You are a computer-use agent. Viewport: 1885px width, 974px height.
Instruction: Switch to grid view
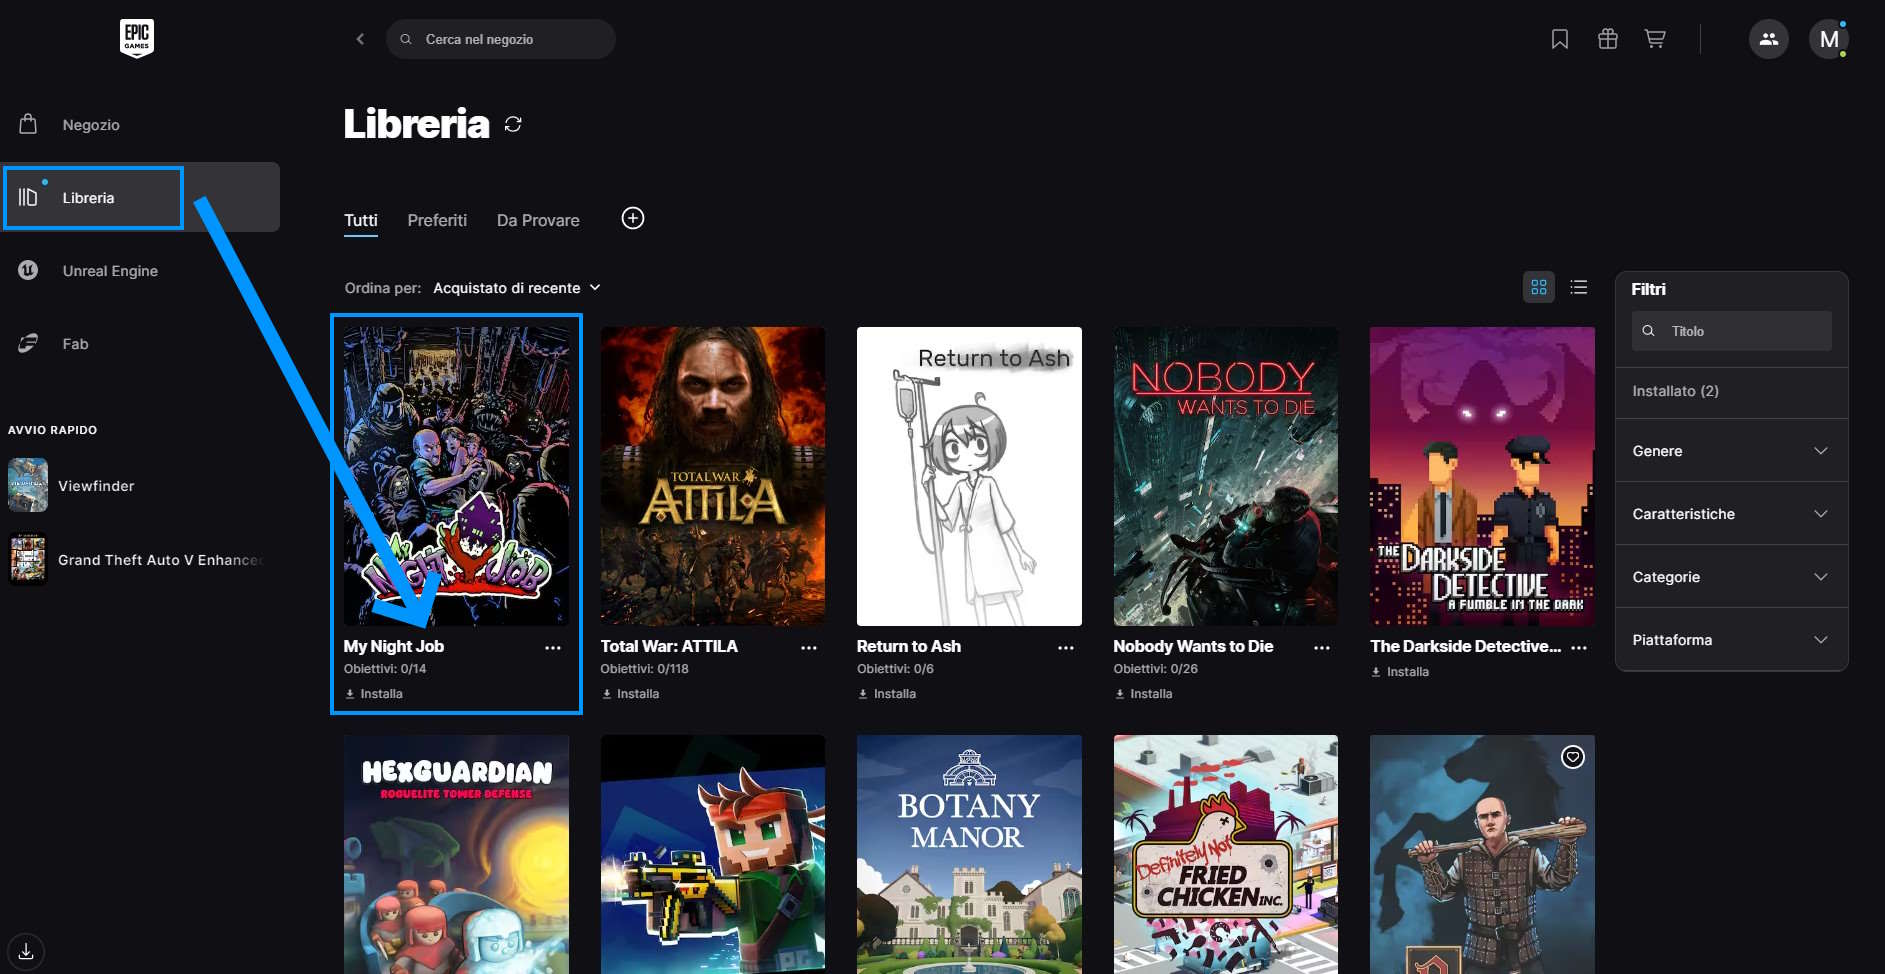click(x=1538, y=287)
